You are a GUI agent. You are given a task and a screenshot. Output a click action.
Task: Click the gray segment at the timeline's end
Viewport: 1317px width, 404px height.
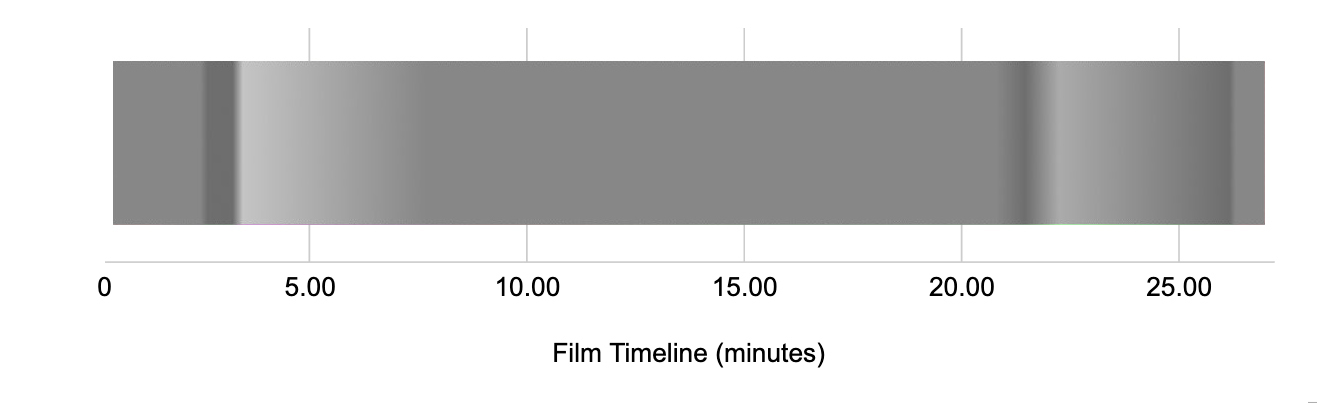point(1250,143)
